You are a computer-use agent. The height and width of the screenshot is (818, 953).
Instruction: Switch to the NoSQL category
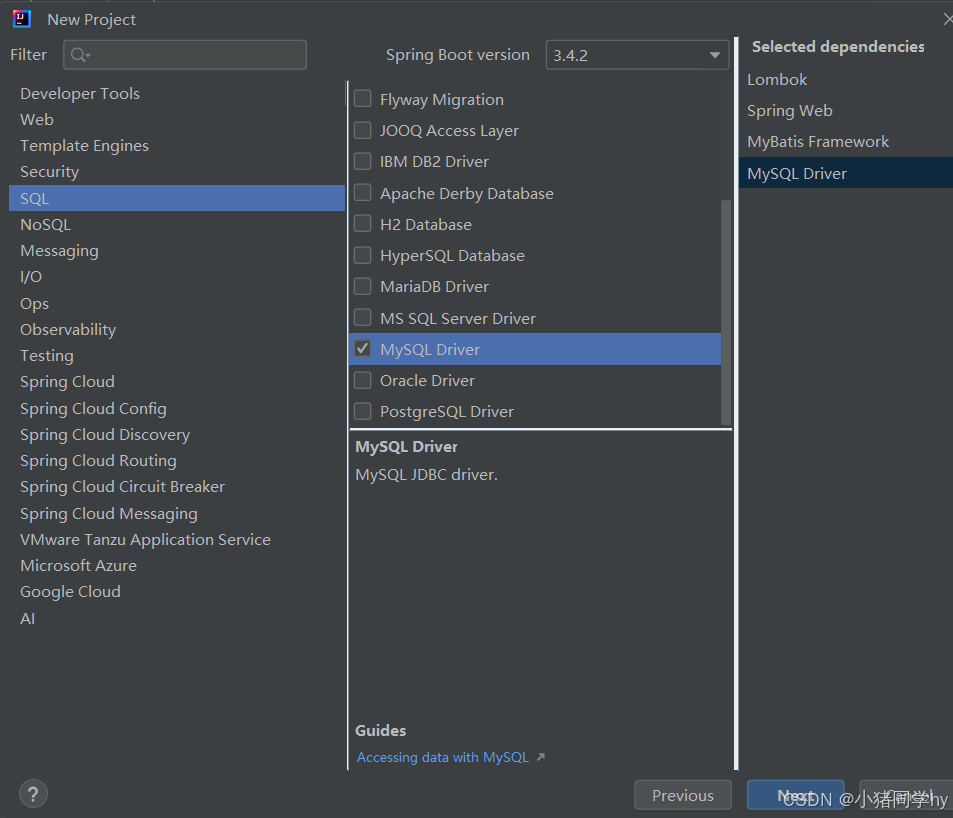click(177, 225)
